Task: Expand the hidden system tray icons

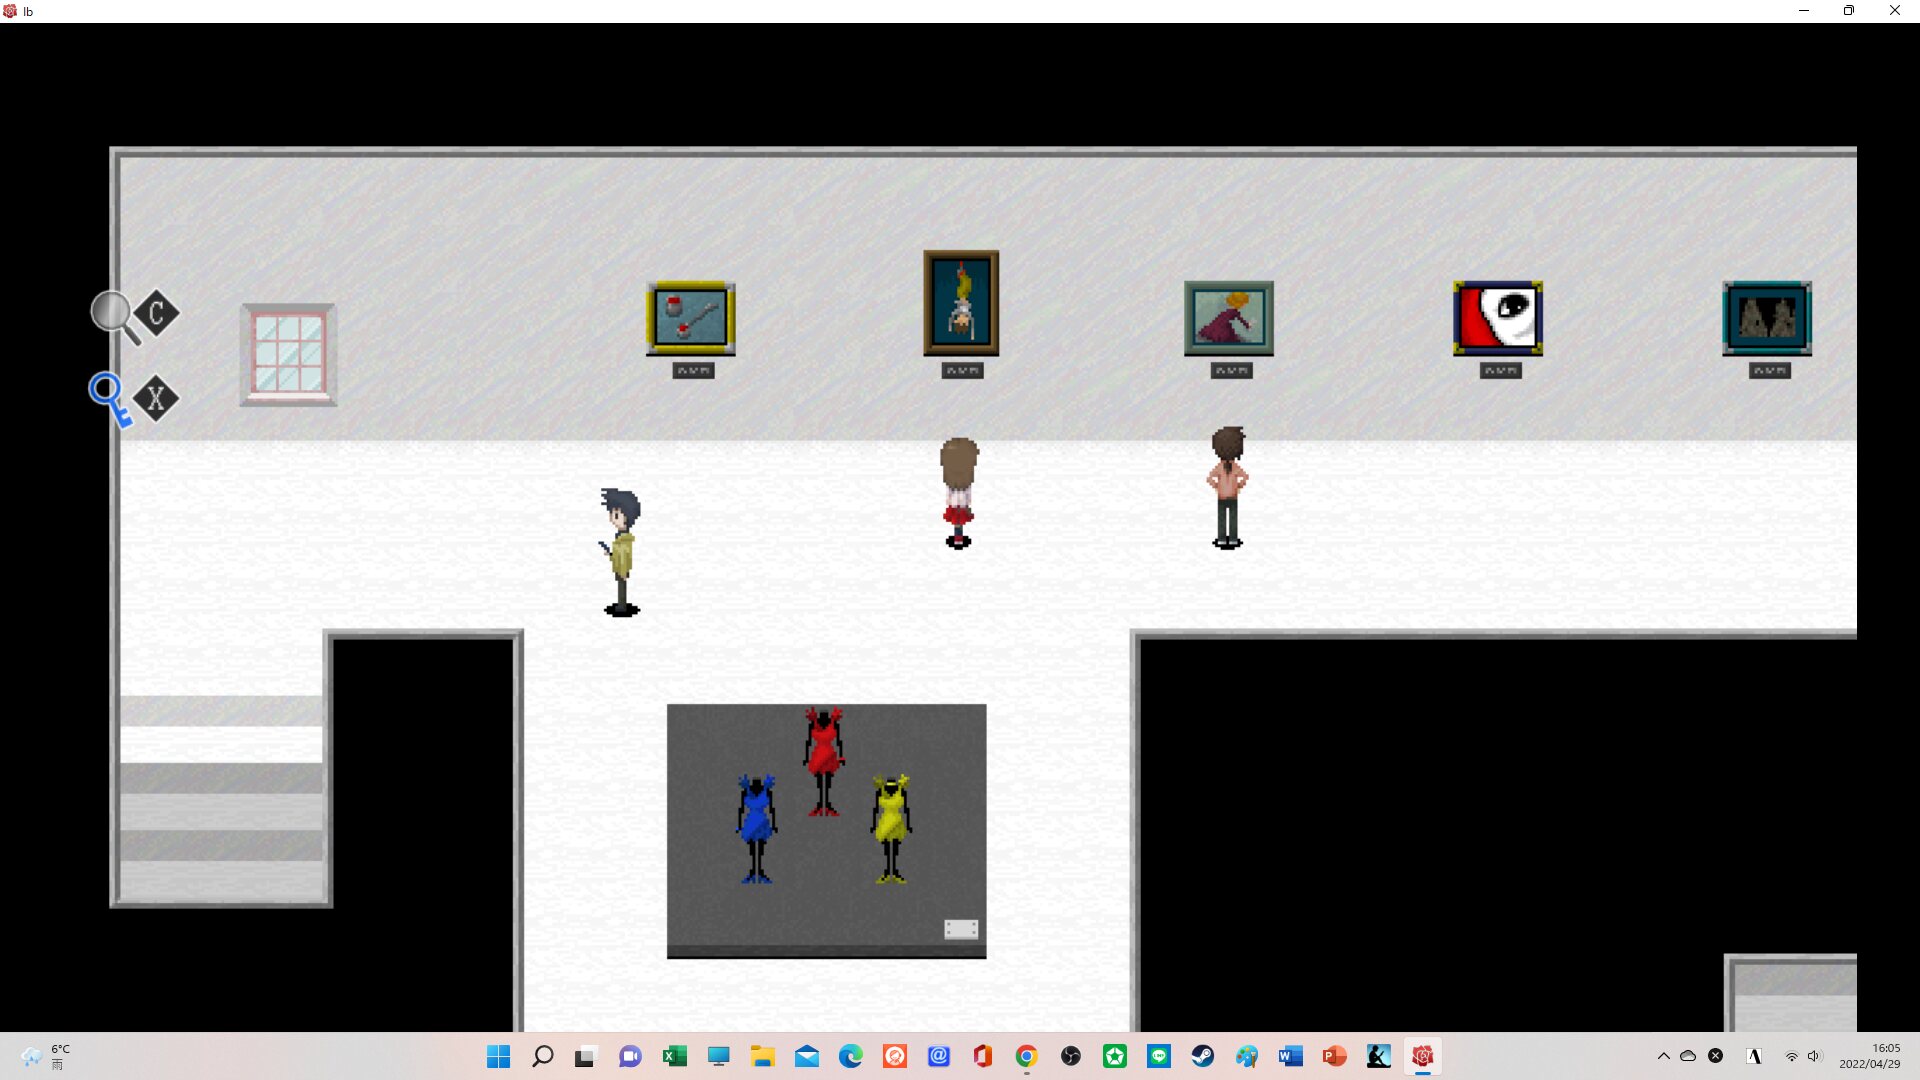Action: pyautogui.click(x=1664, y=1056)
